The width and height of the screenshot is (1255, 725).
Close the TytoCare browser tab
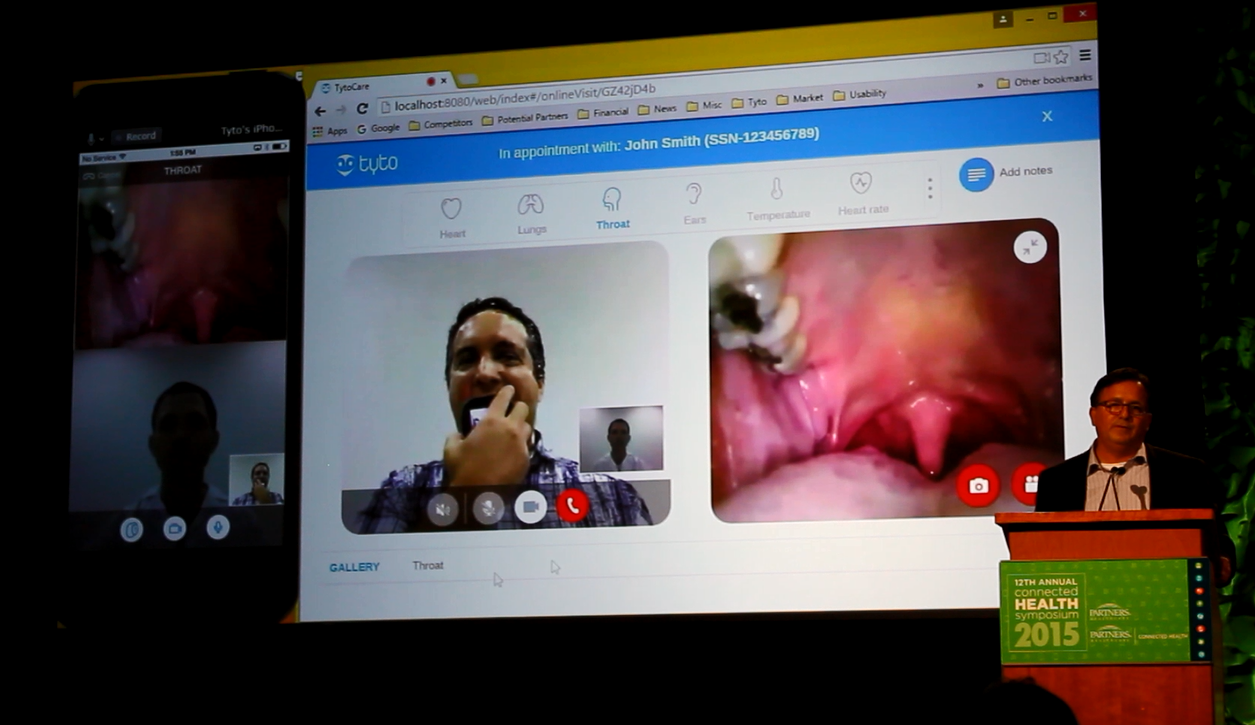444,81
